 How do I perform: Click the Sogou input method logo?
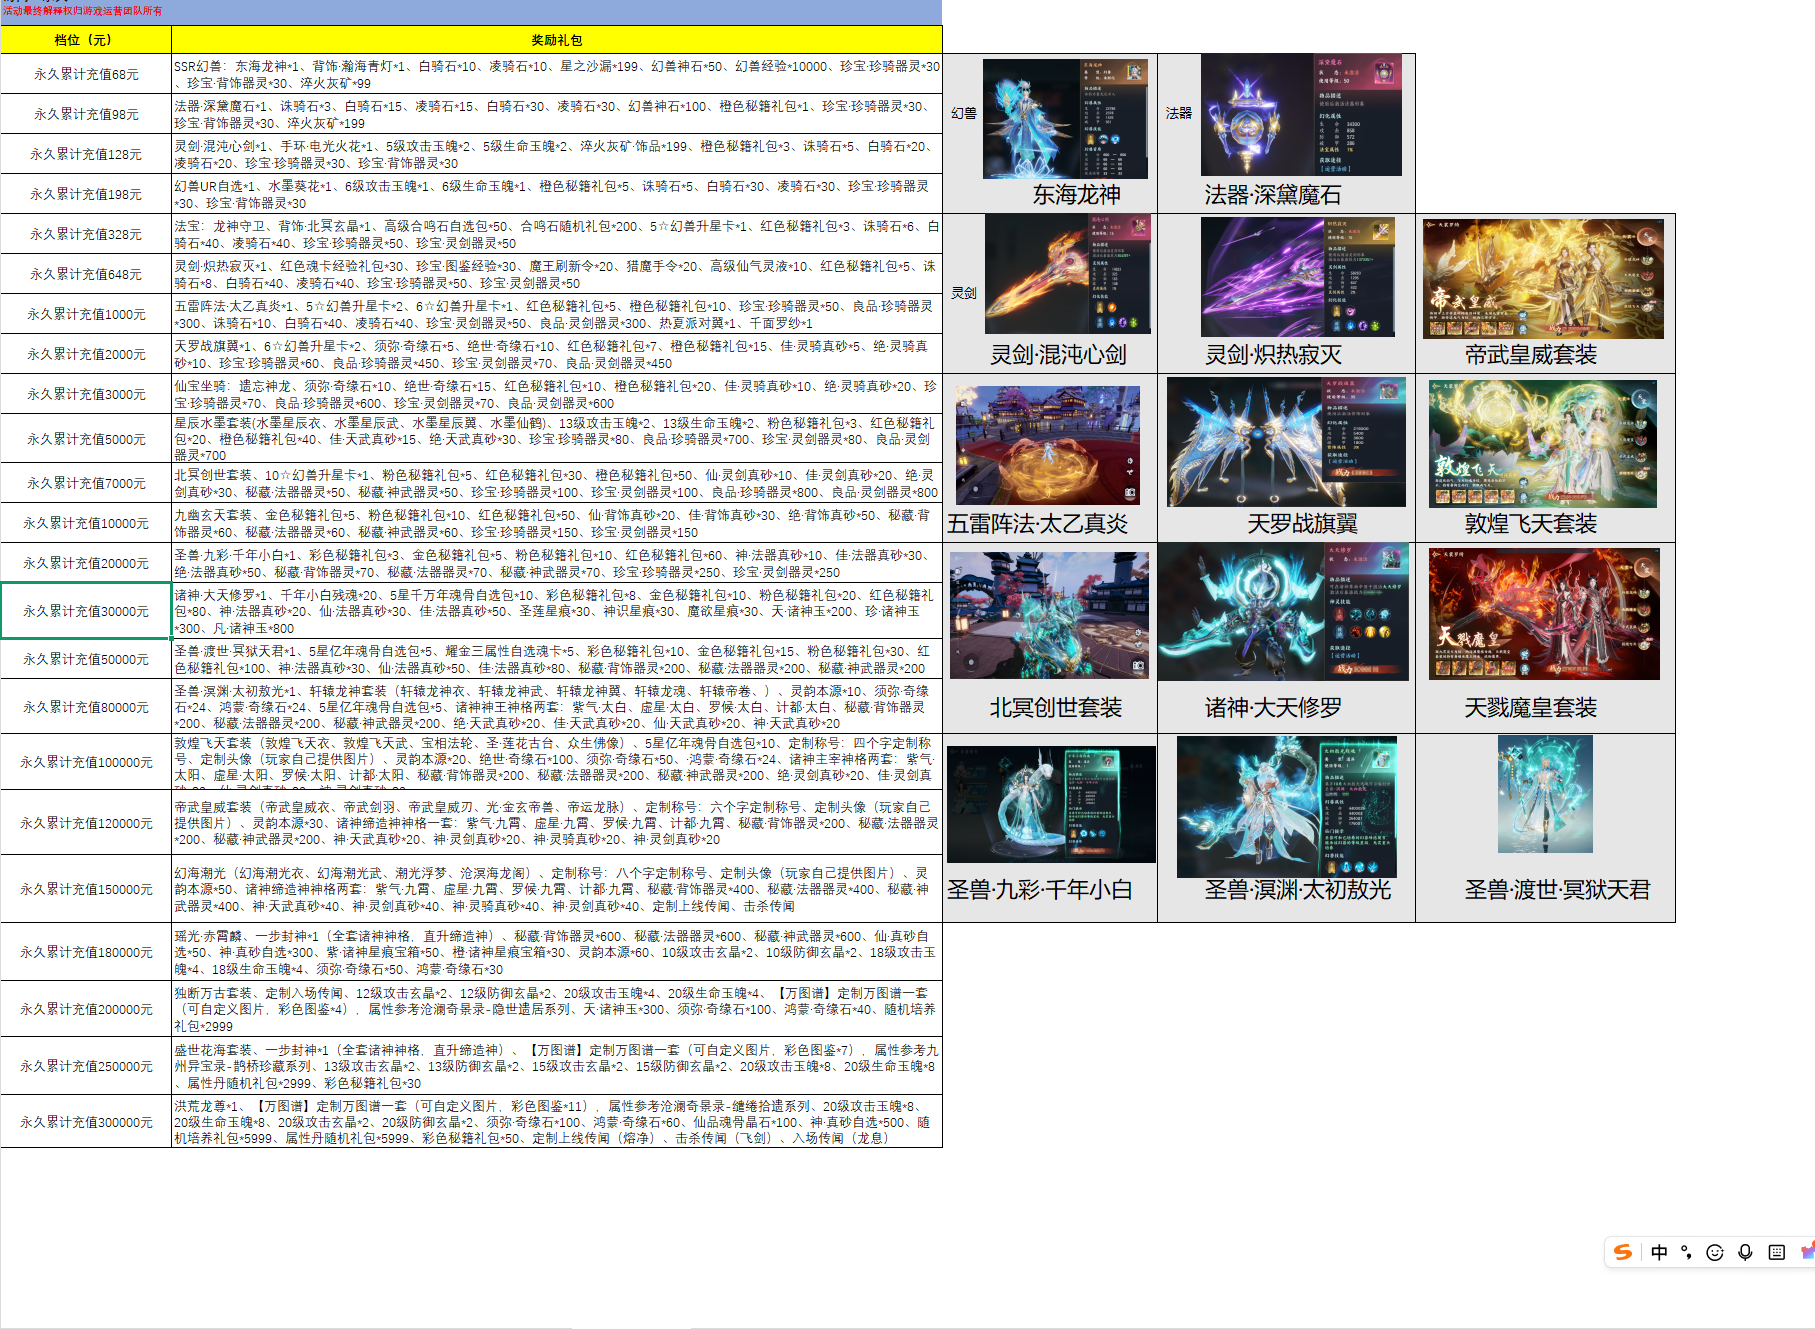[1623, 1252]
